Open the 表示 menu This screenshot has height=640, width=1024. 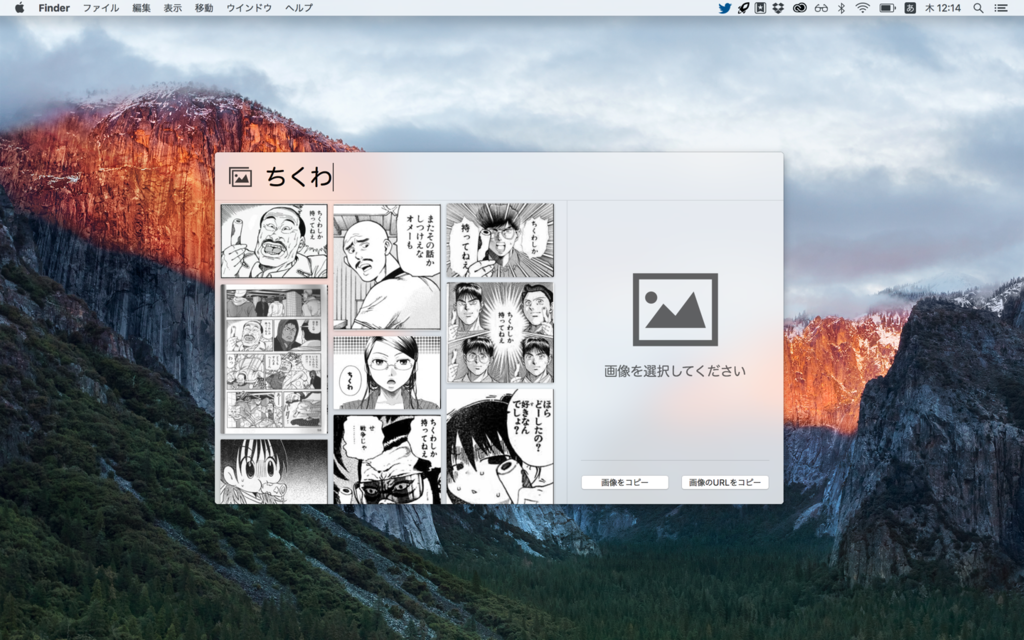click(172, 8)
